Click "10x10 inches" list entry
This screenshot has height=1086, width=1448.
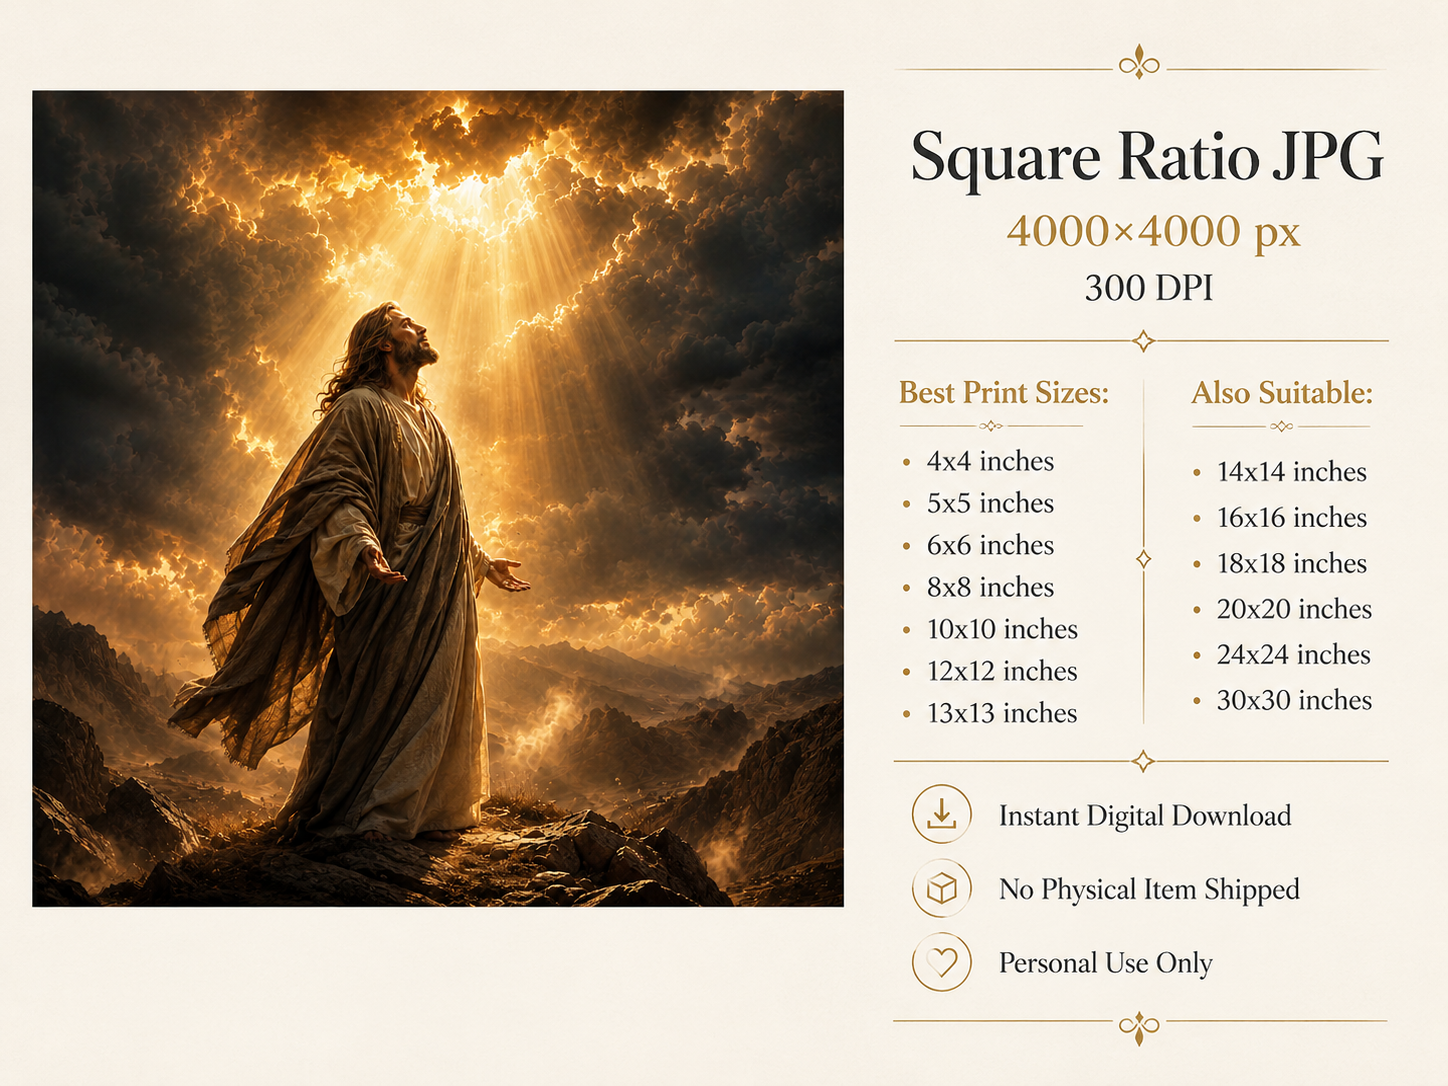(1002, 629)
